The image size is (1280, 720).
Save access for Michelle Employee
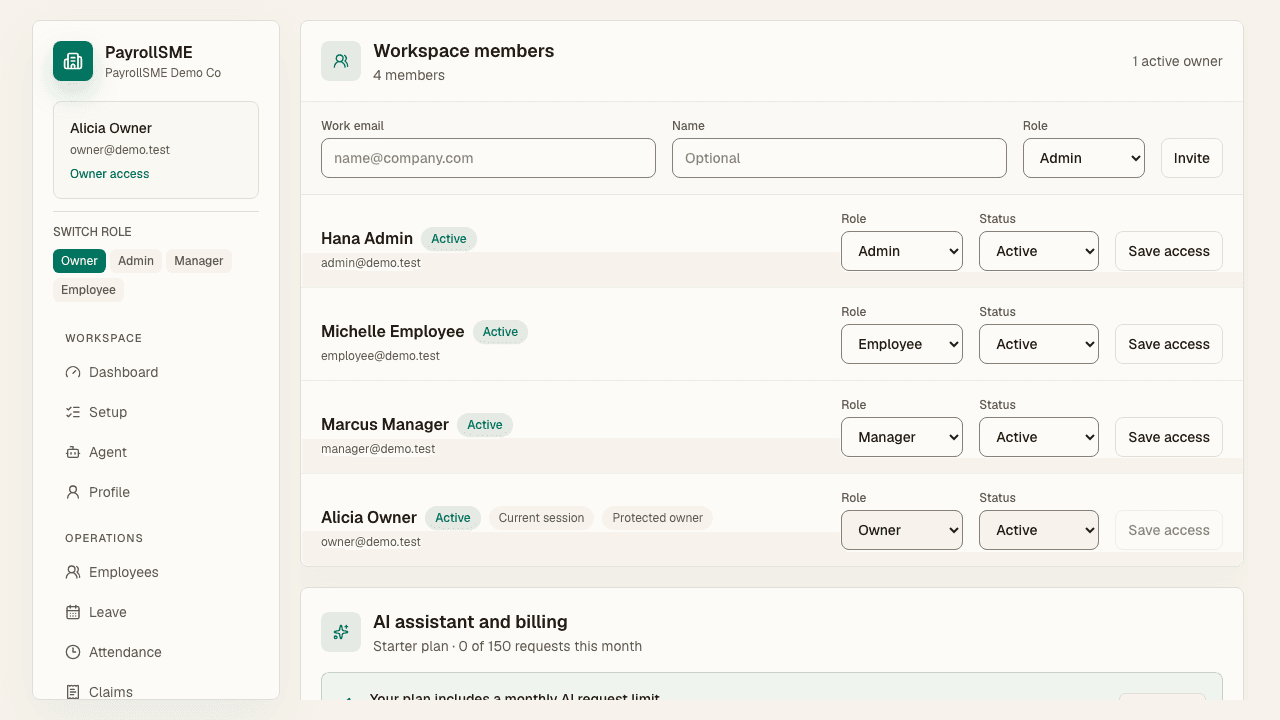pyautogui.click(x=1169, y=344)
